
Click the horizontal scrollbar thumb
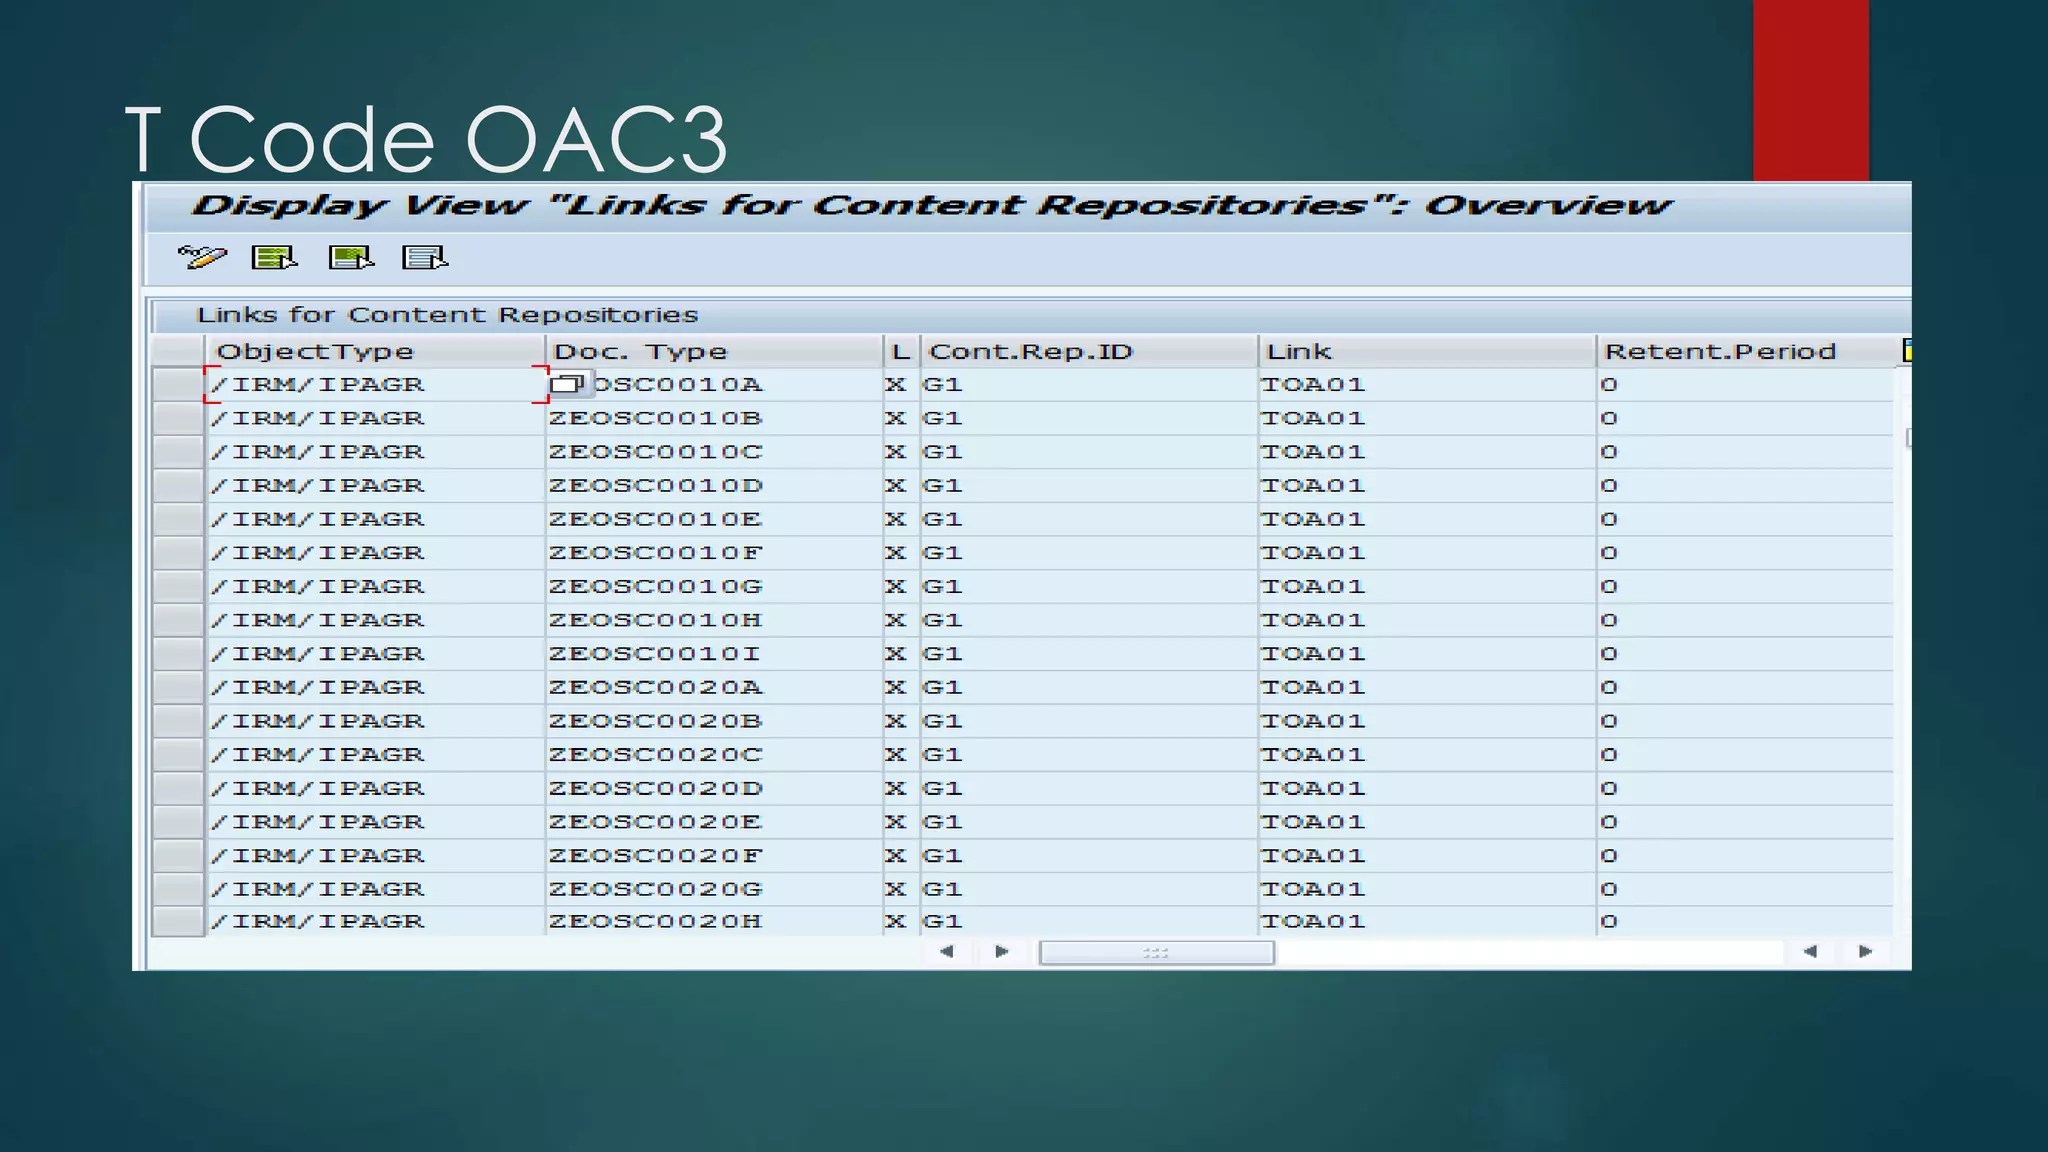pos(1157,953)
